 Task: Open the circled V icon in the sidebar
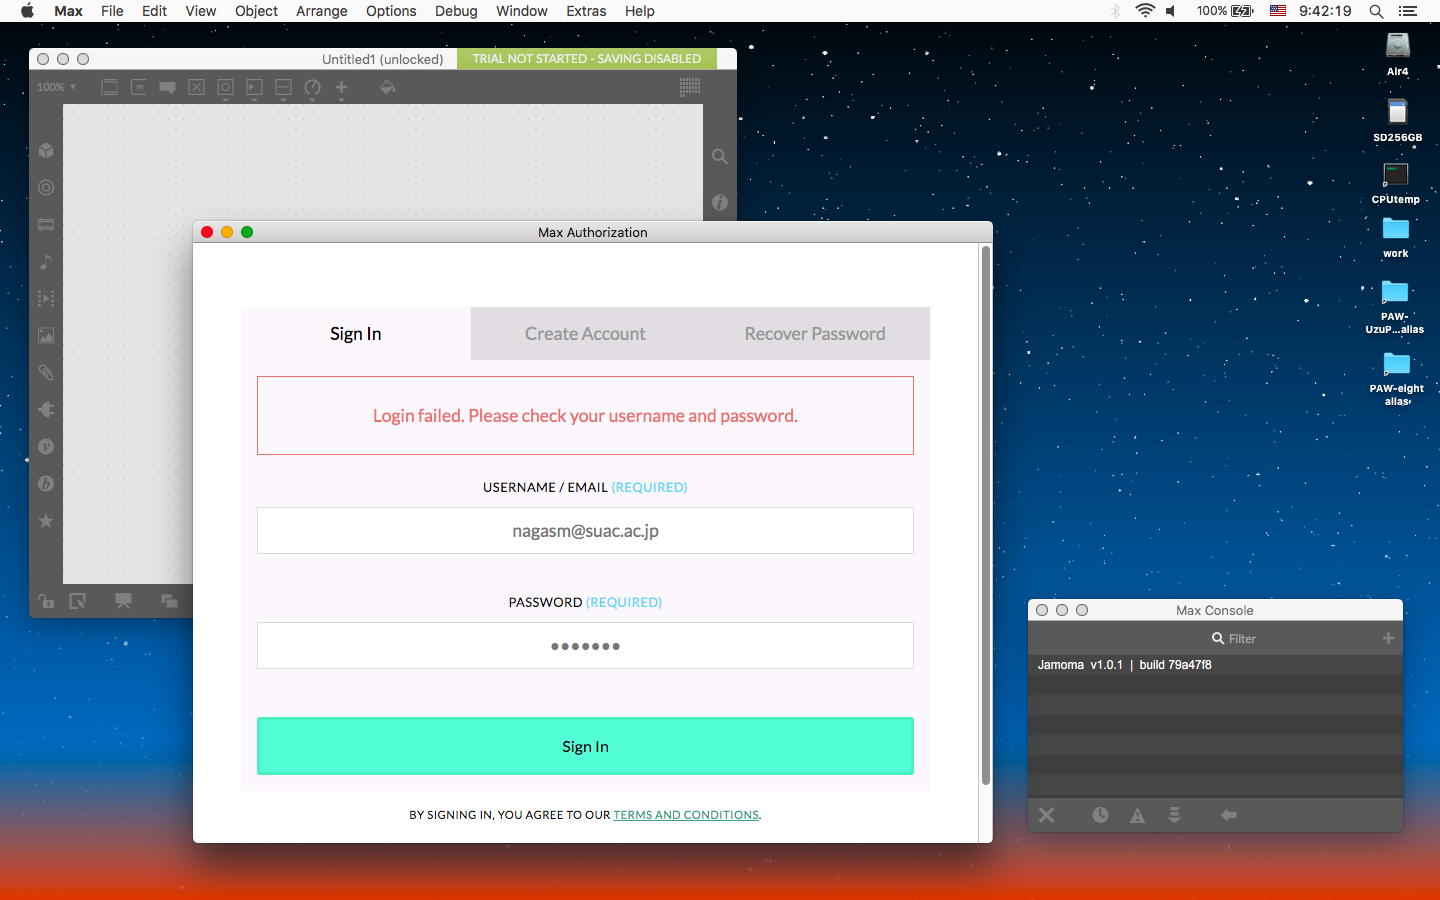46,446
